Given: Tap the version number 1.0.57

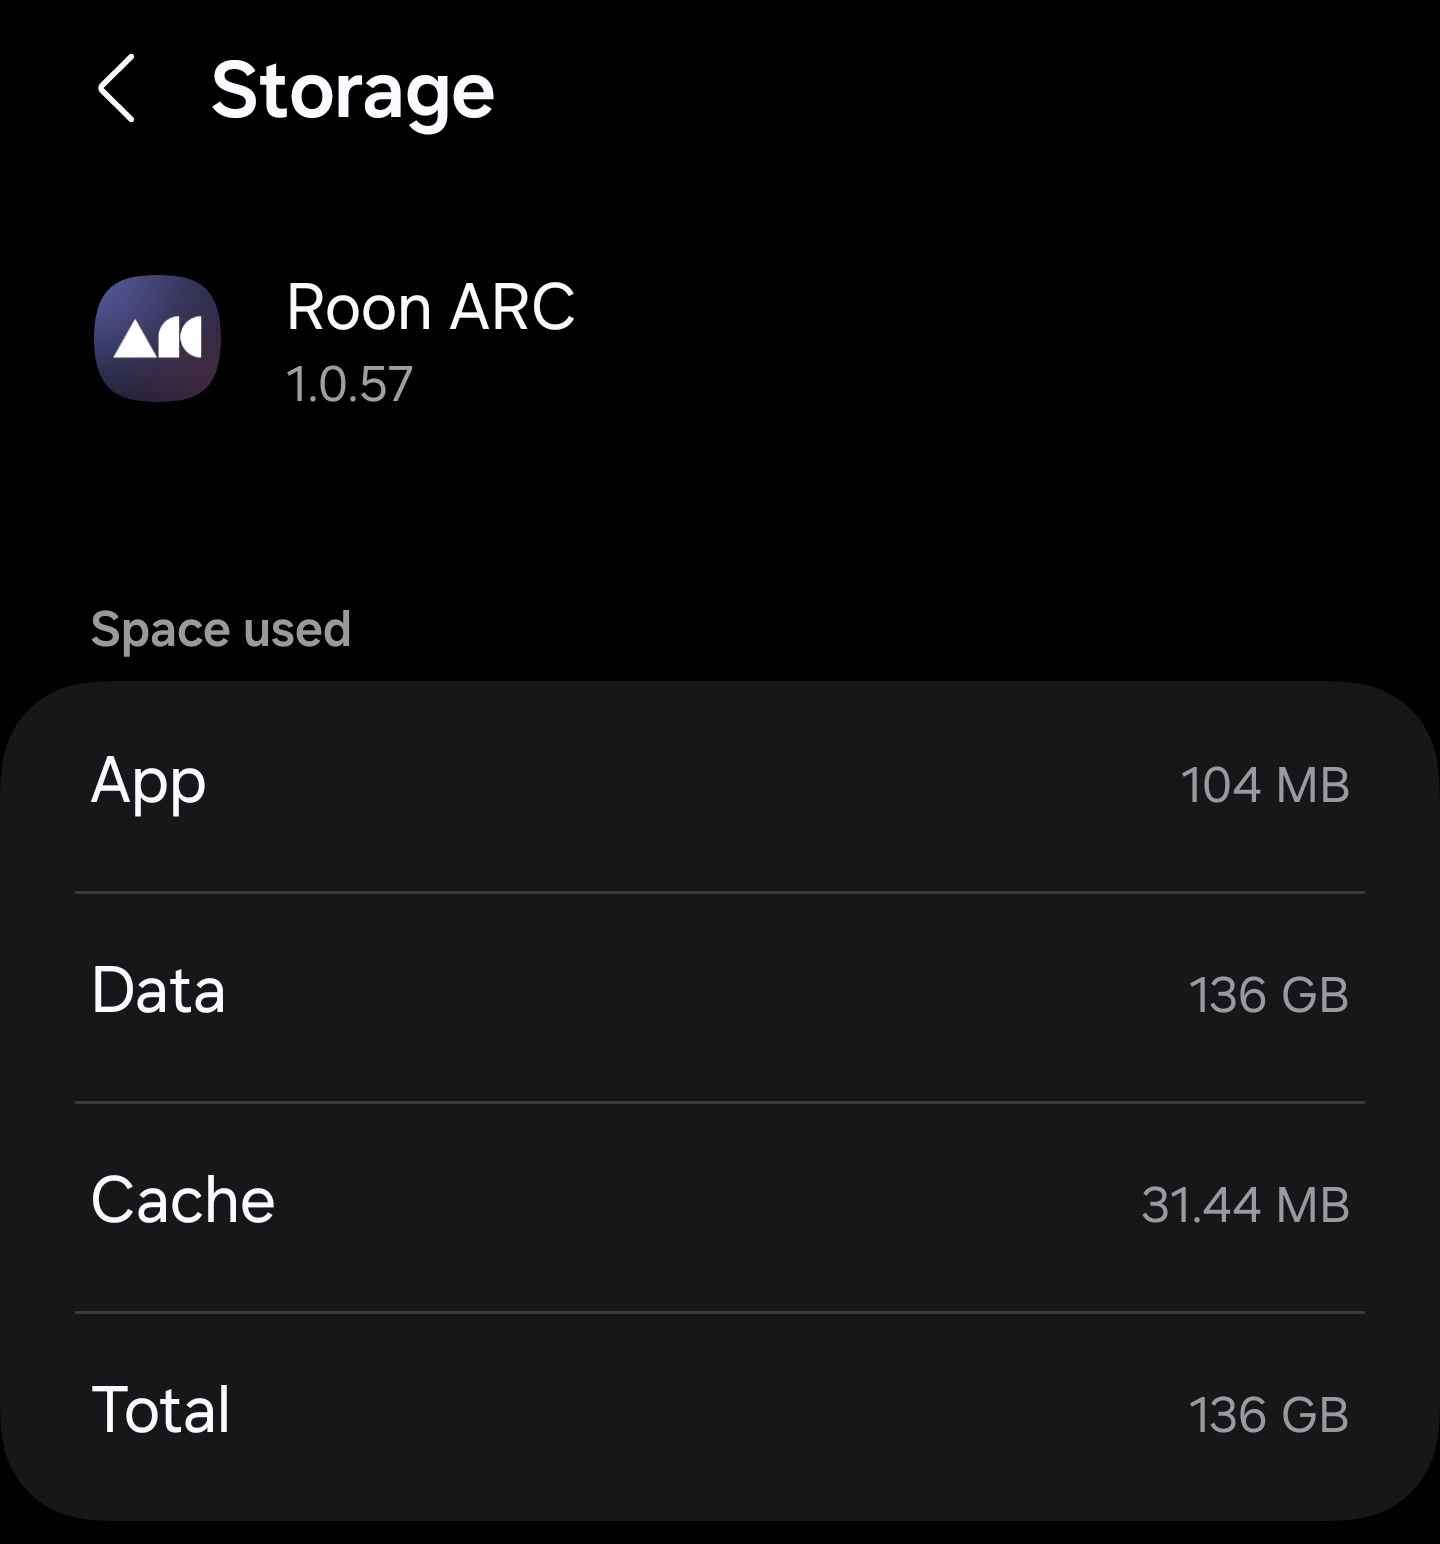Looking at the screenshot, I should tap(349, 384).
